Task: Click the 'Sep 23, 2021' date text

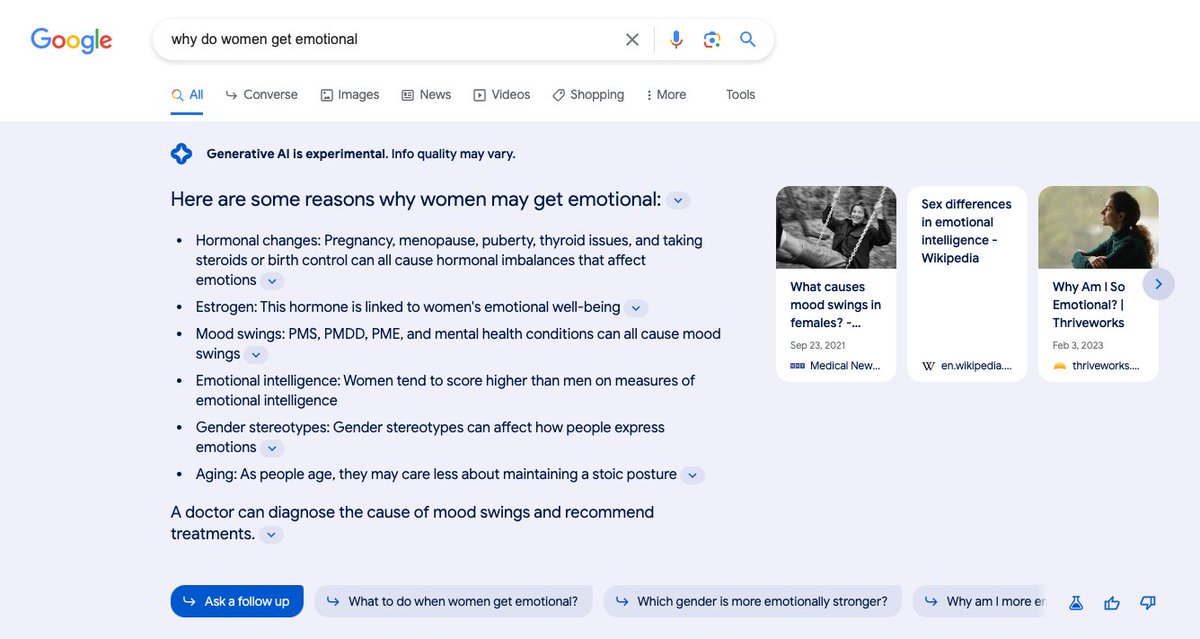Action: click(818, 345)
